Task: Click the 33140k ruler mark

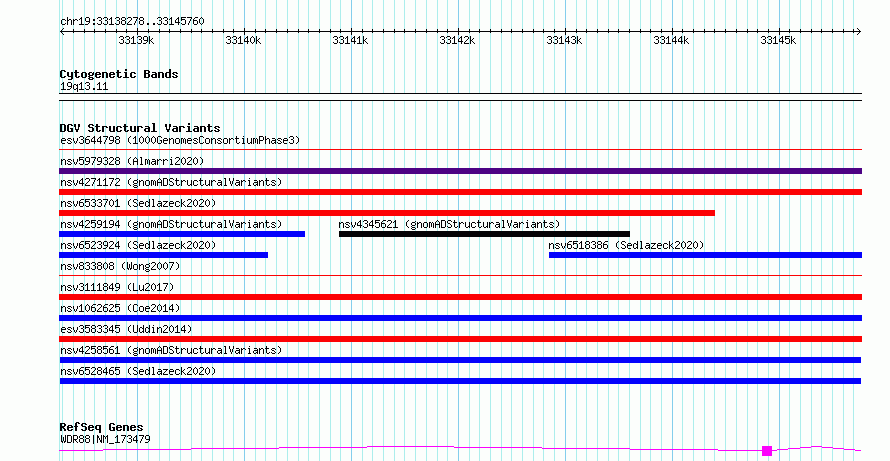Action: [x=243, y=40]
